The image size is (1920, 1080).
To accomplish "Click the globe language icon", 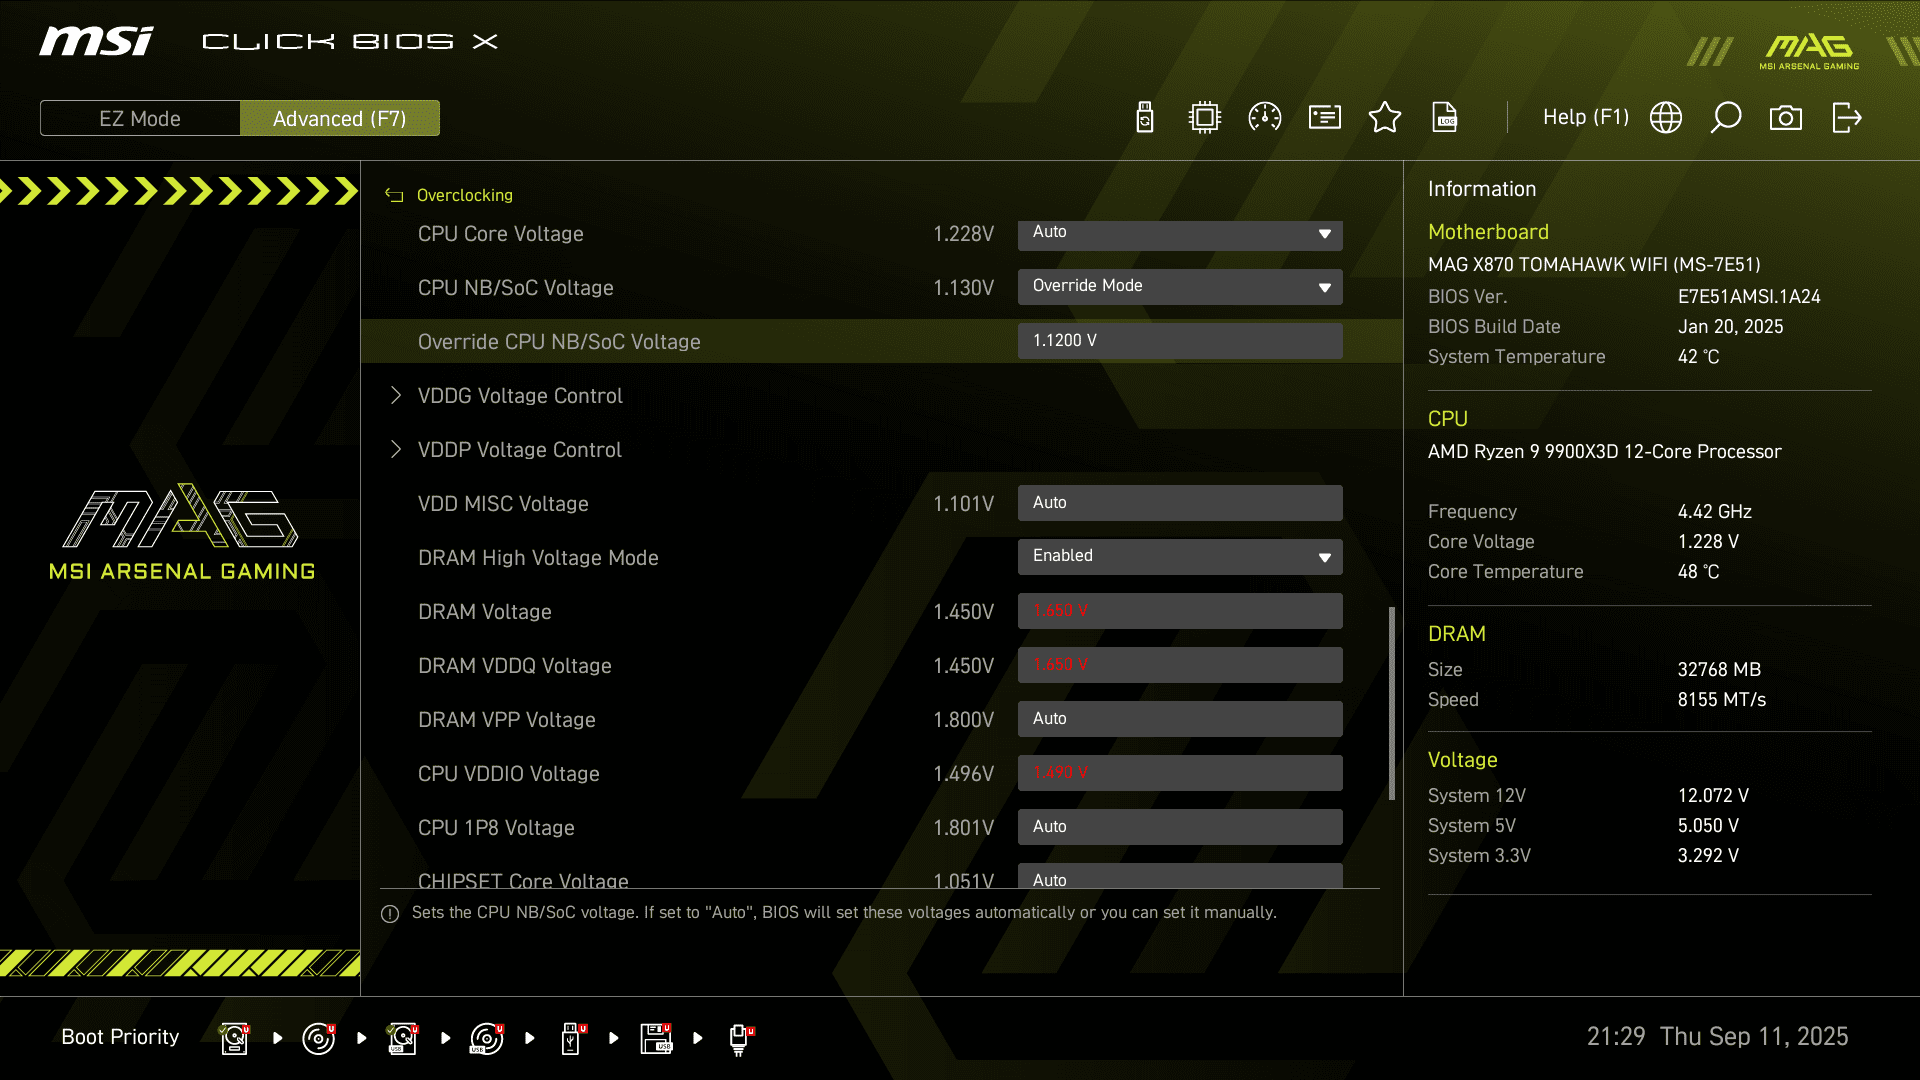I will 1666,118.
